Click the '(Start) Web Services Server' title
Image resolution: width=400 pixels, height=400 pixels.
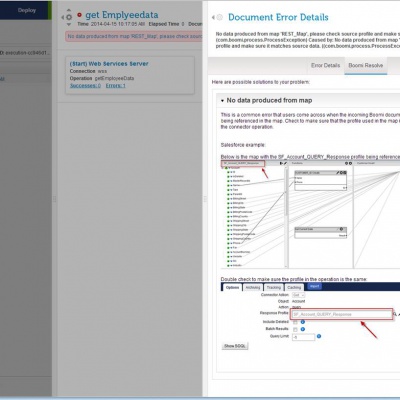[x=109, y=64]
